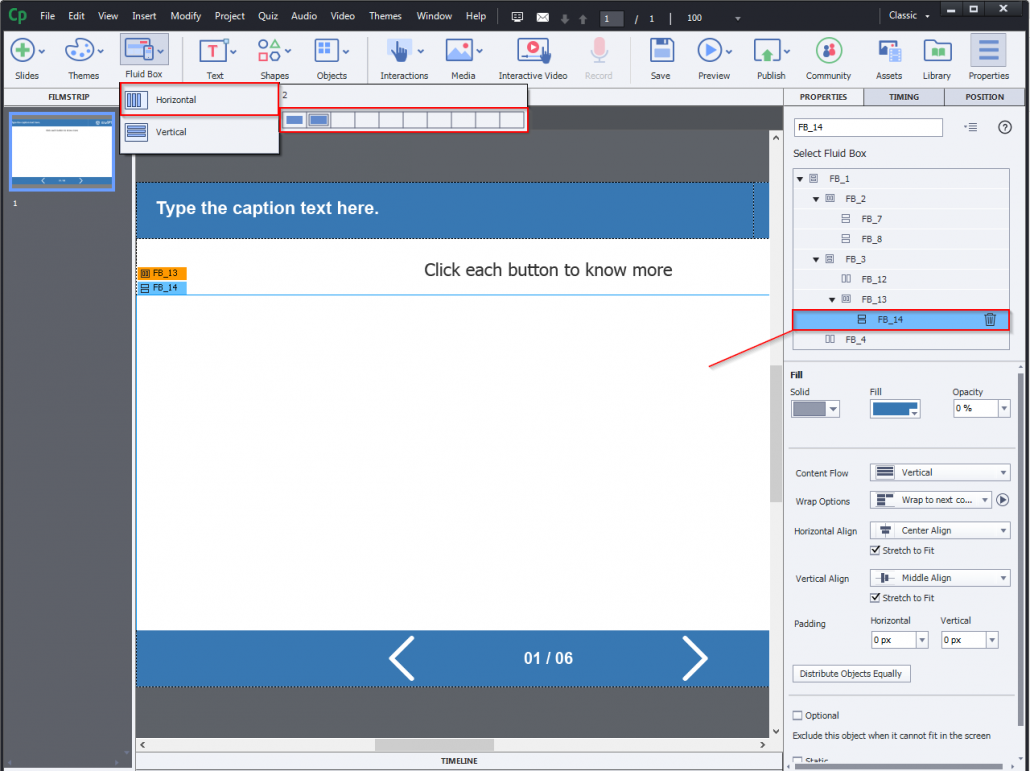Screen dimensions: 1030x771
Task: Click the Distribute Objects Equally button
Action: 851,673
